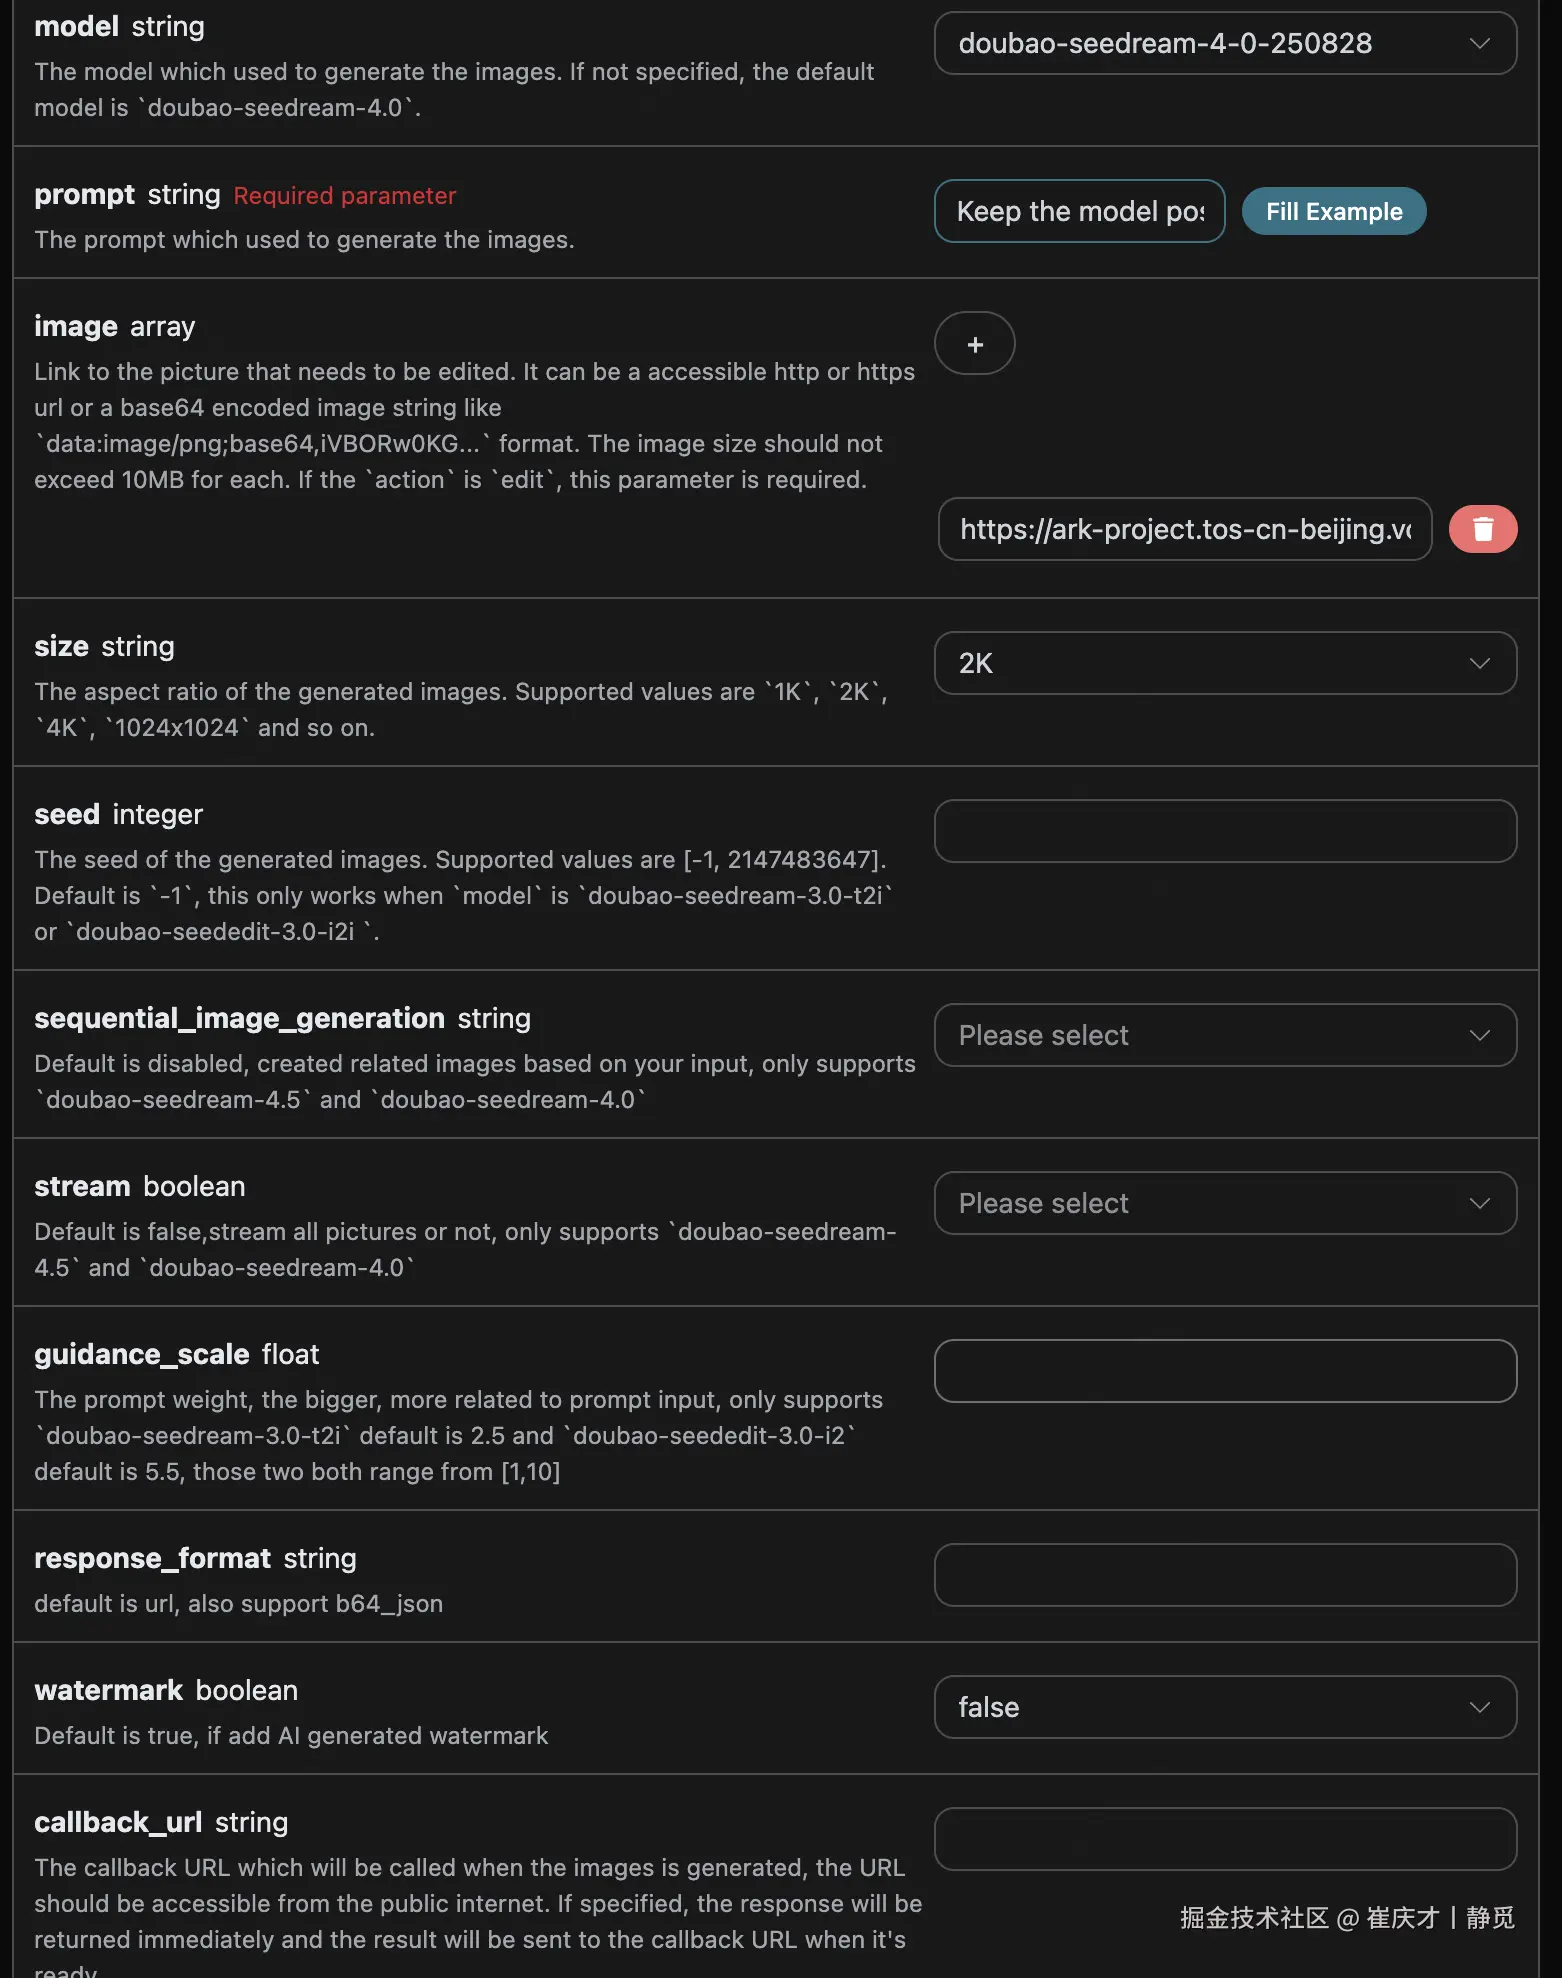
Task: Add a new image entry with plus button
Action: point(975,344)
